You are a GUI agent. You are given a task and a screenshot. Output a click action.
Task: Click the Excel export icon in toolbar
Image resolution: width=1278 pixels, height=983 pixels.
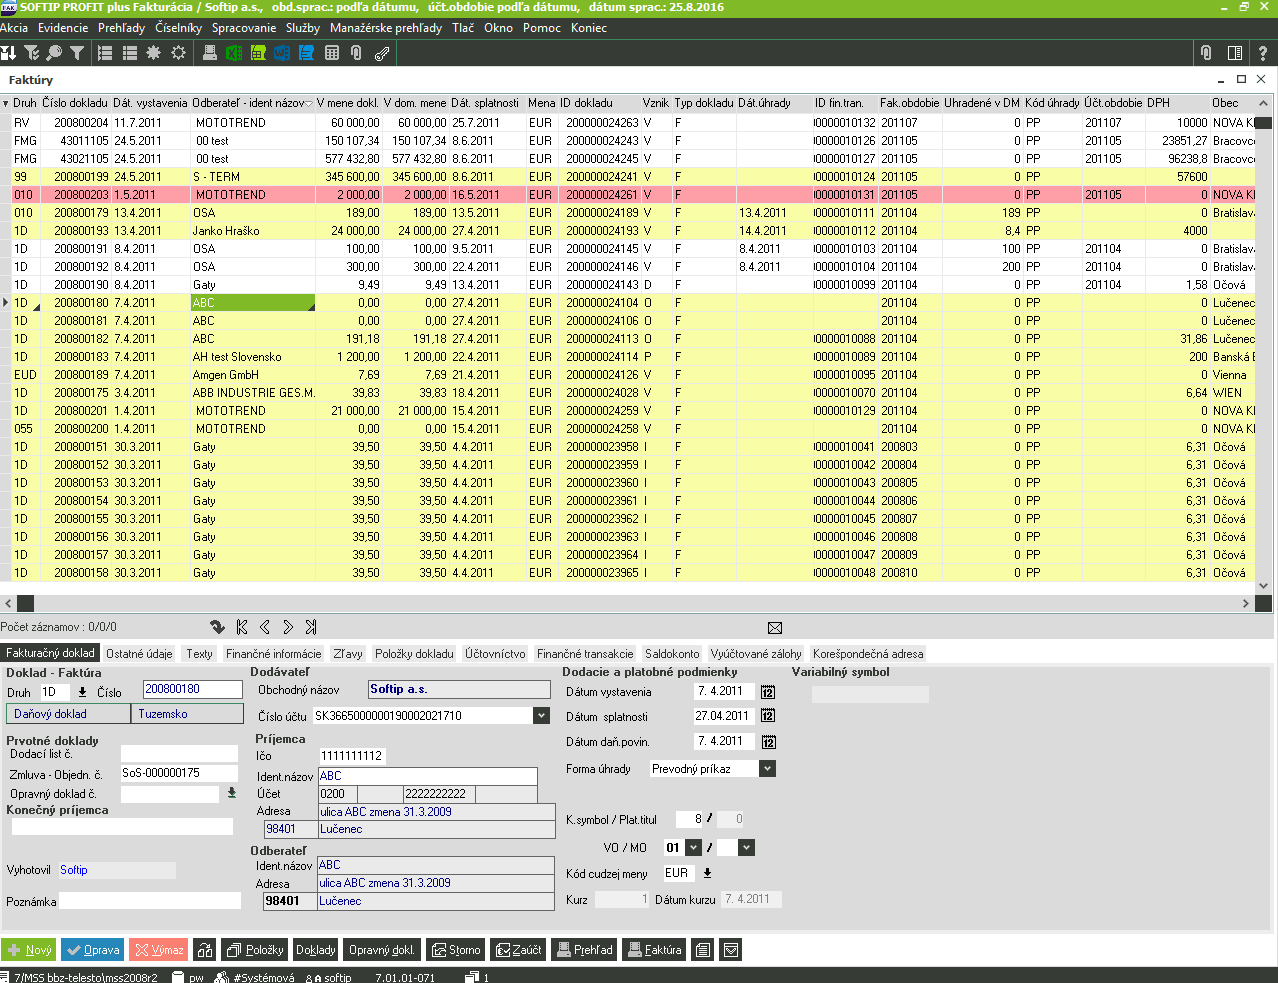click(x=233, y=53)
